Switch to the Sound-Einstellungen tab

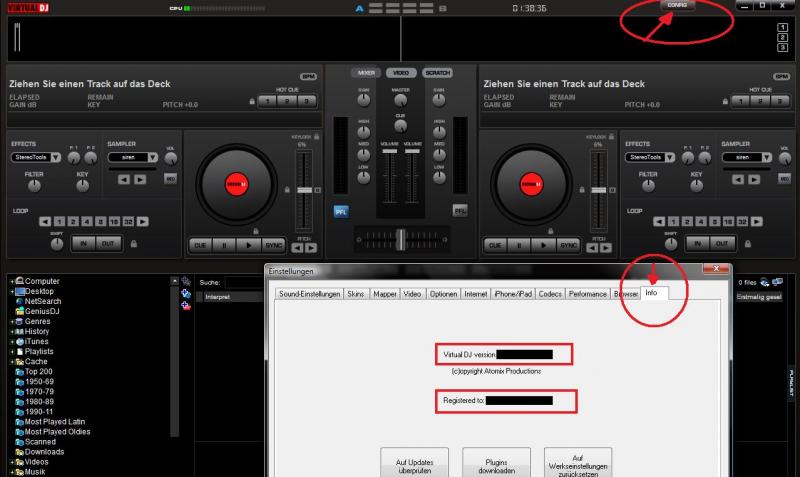309,294
